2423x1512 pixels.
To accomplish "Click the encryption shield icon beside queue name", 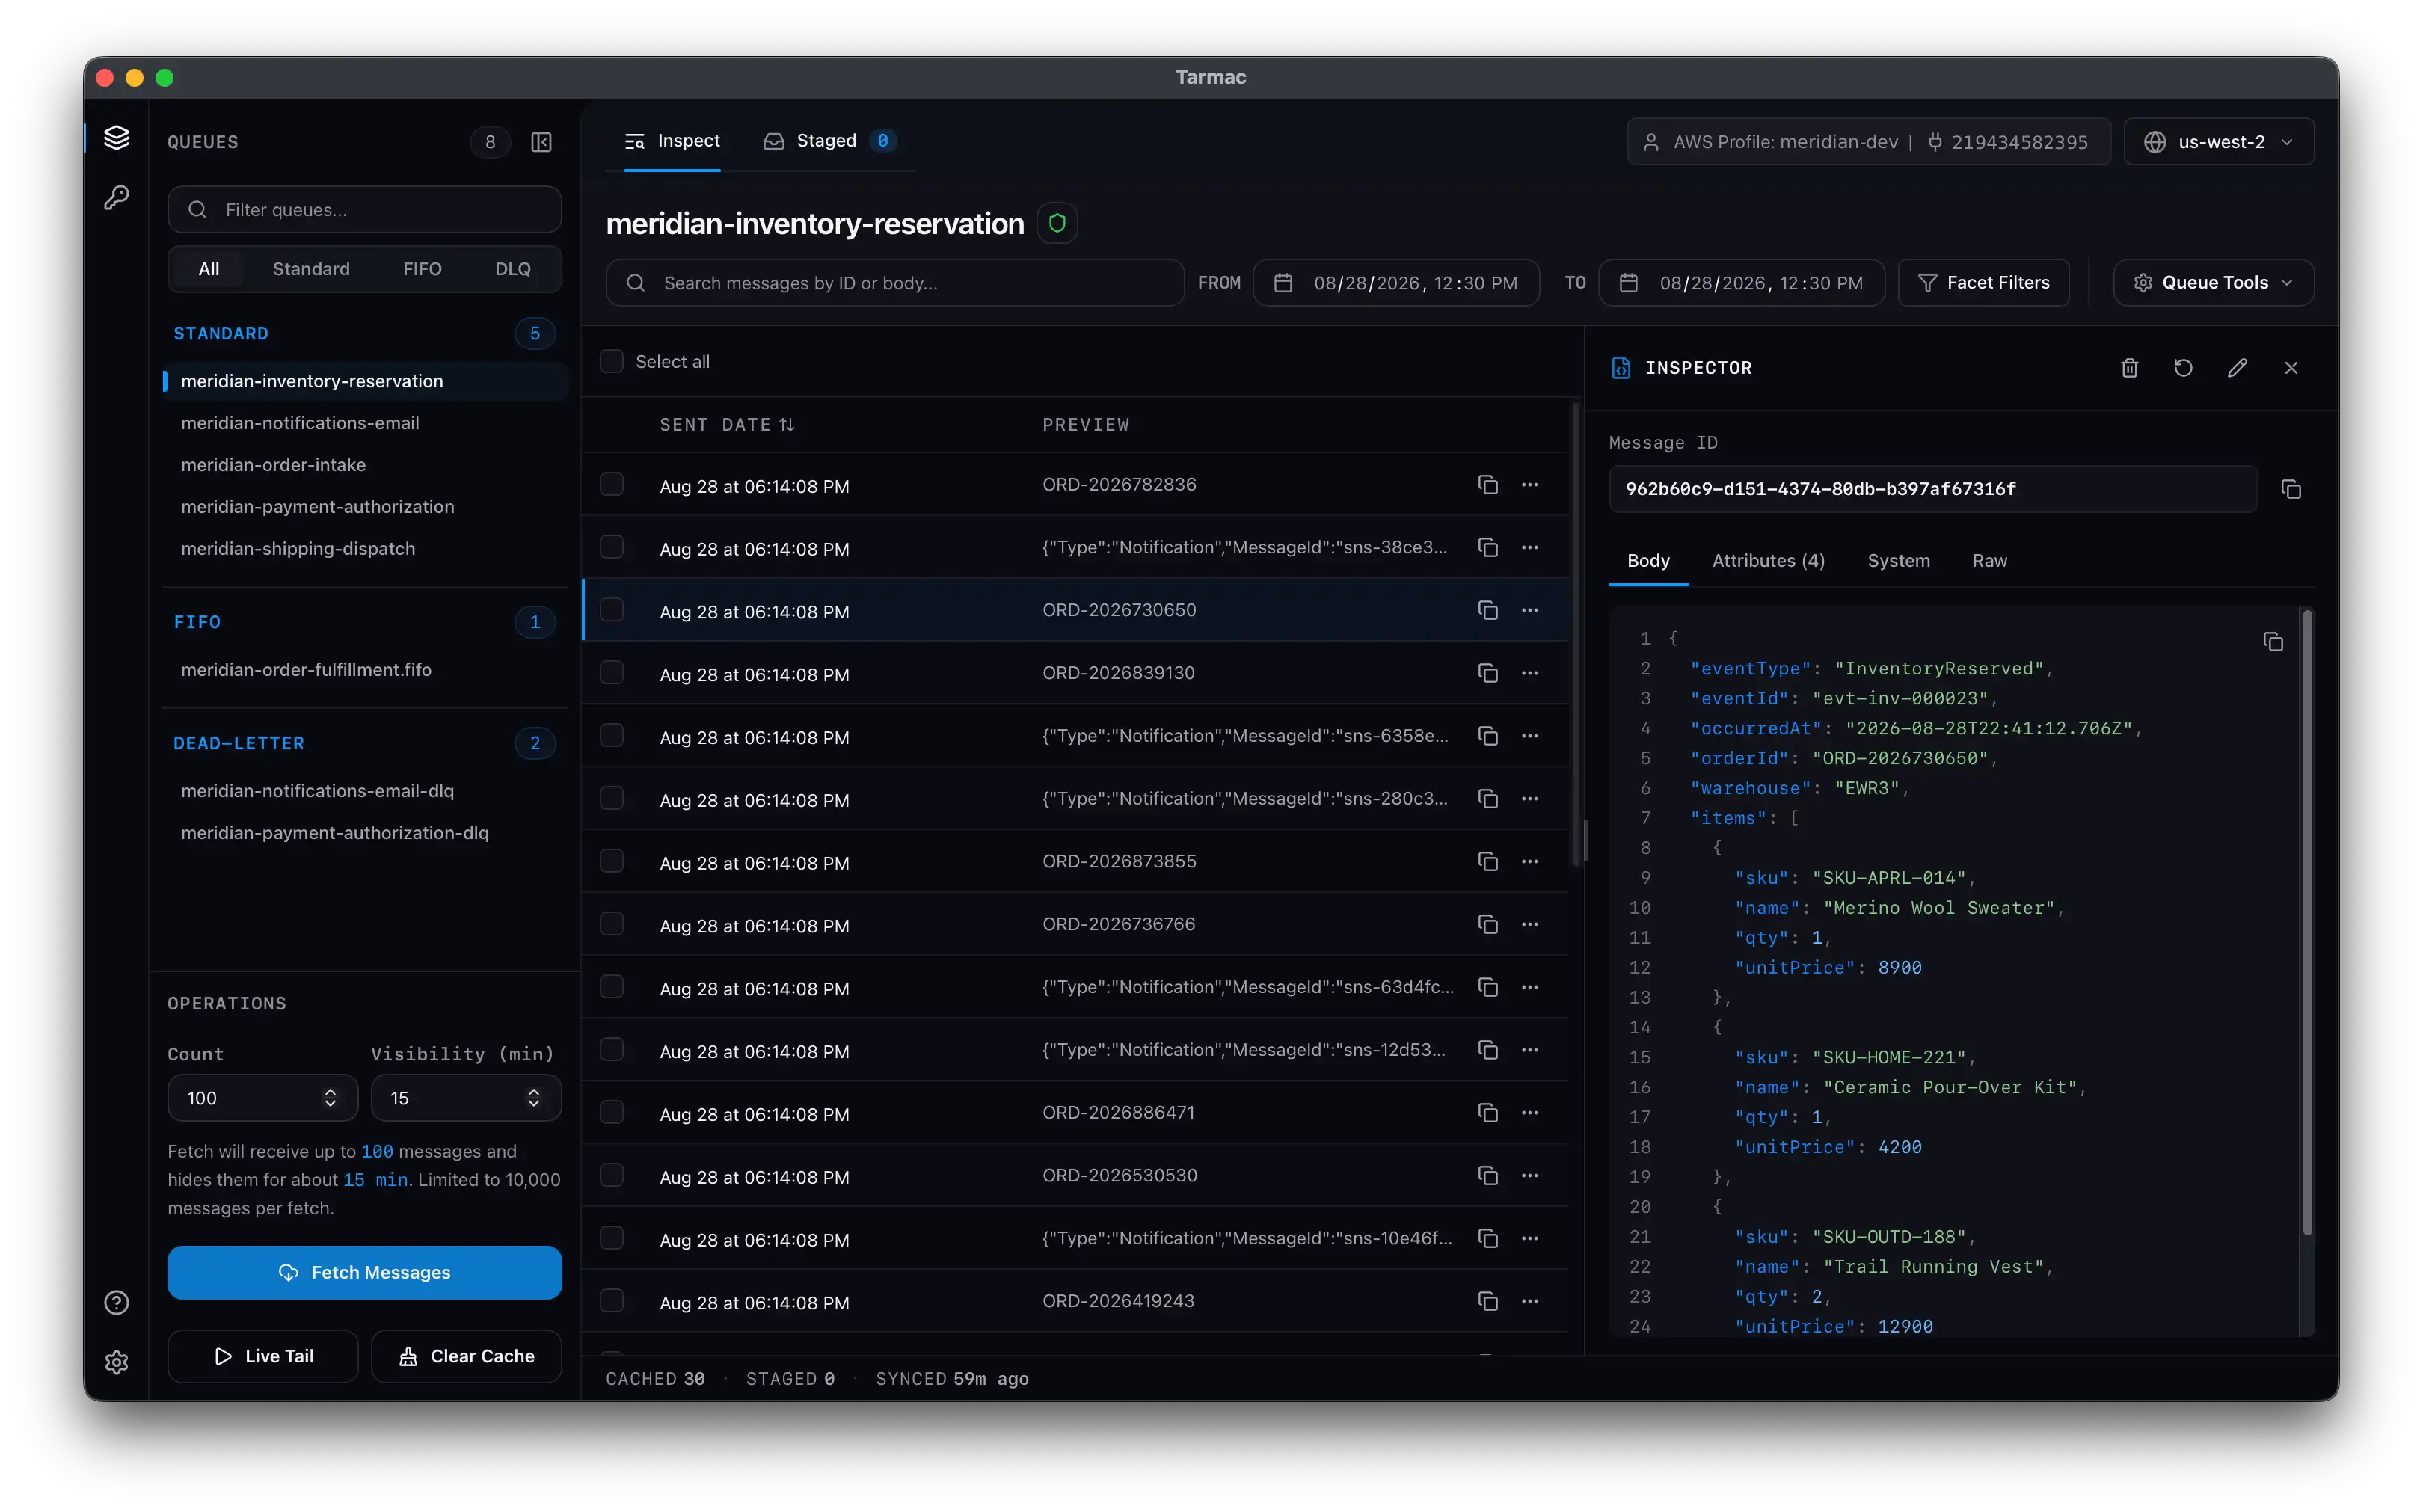I will tap(1057, 223).
